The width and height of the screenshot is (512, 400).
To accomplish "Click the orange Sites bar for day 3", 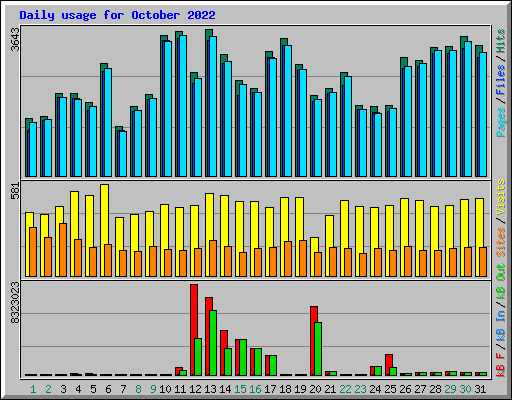I will click(x=63, y=250).
